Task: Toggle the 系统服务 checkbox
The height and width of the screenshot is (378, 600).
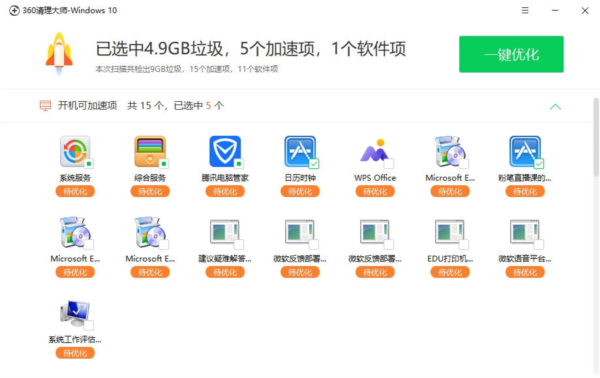Action: coord(89,164)
